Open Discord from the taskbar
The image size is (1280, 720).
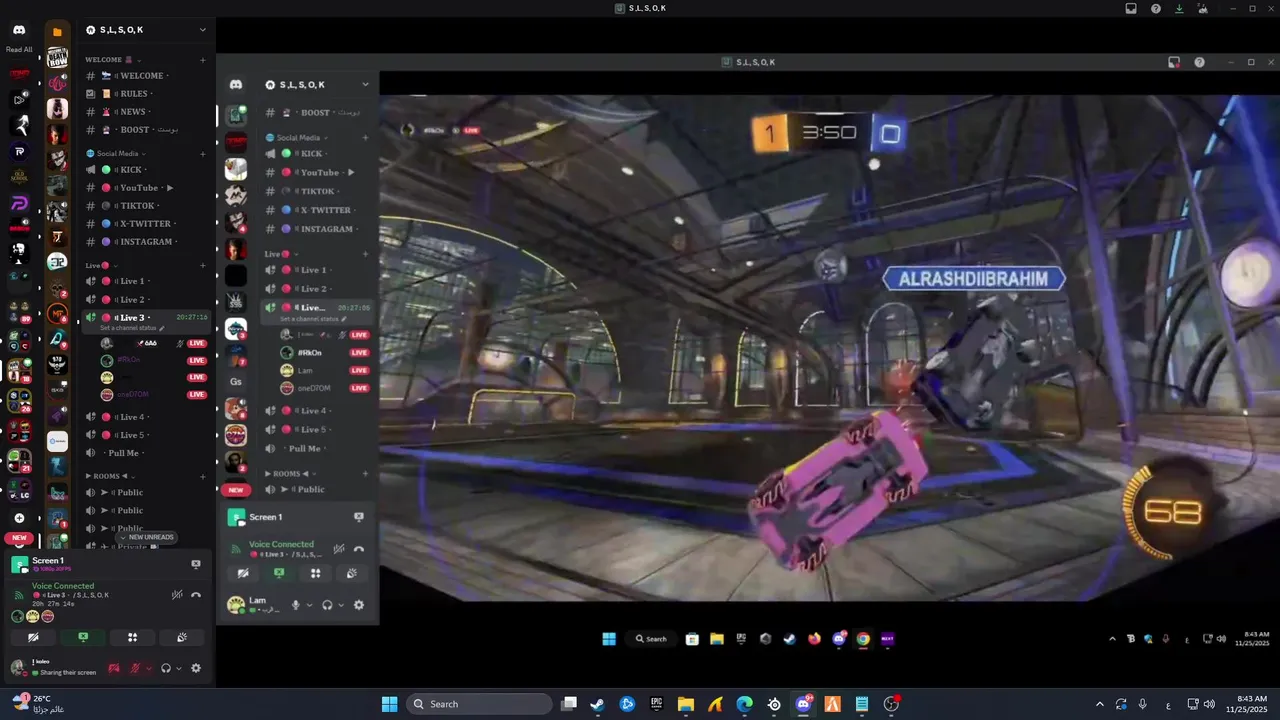(x=803, y=704)
